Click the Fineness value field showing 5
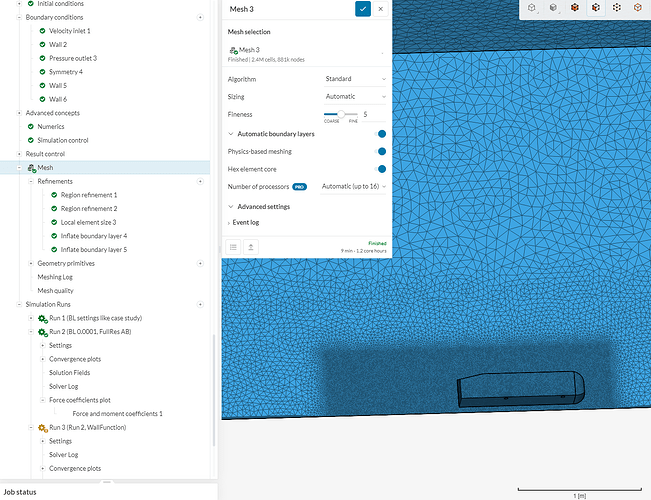651x500 pixels. (374, 114)
